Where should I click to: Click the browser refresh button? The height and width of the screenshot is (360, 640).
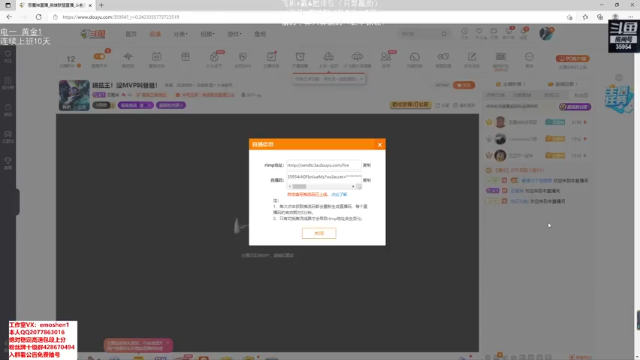[x=38, y=17]
